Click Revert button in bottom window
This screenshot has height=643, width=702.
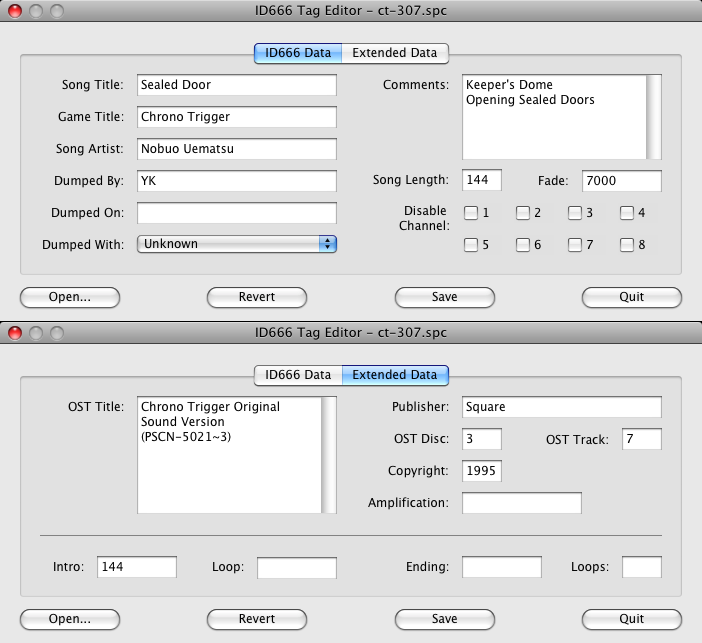pyautogui.click(x=257, y=619)
